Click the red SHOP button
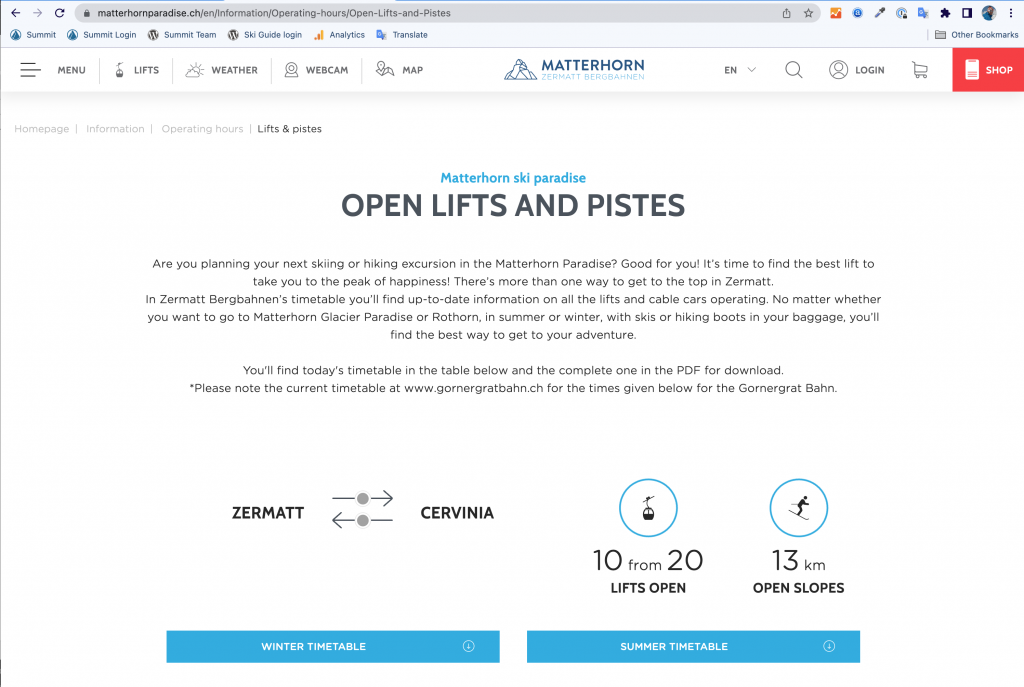1024x687 pixels. point(988,70)
